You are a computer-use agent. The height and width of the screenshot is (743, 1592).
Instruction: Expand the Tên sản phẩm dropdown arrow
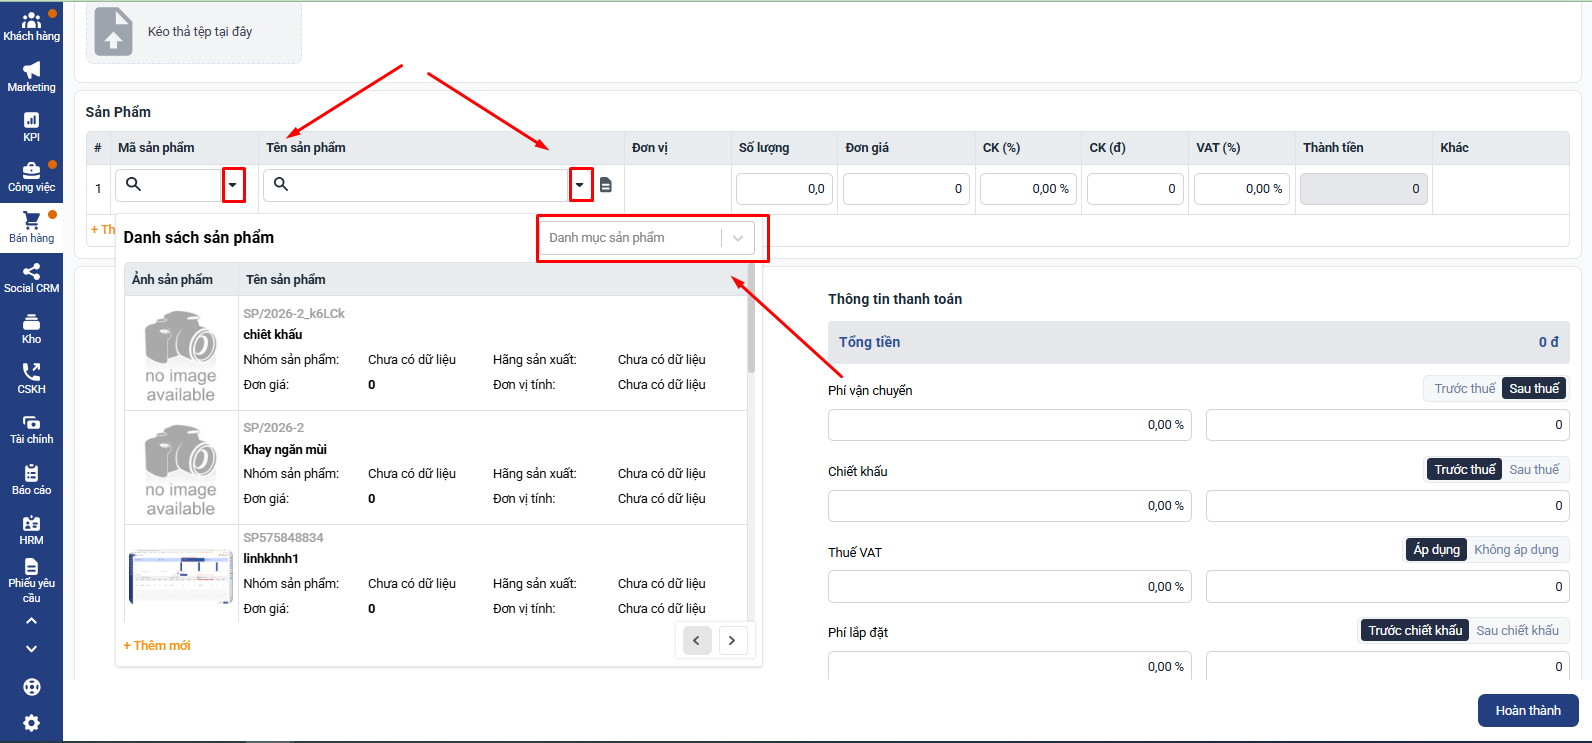(580, 185)
